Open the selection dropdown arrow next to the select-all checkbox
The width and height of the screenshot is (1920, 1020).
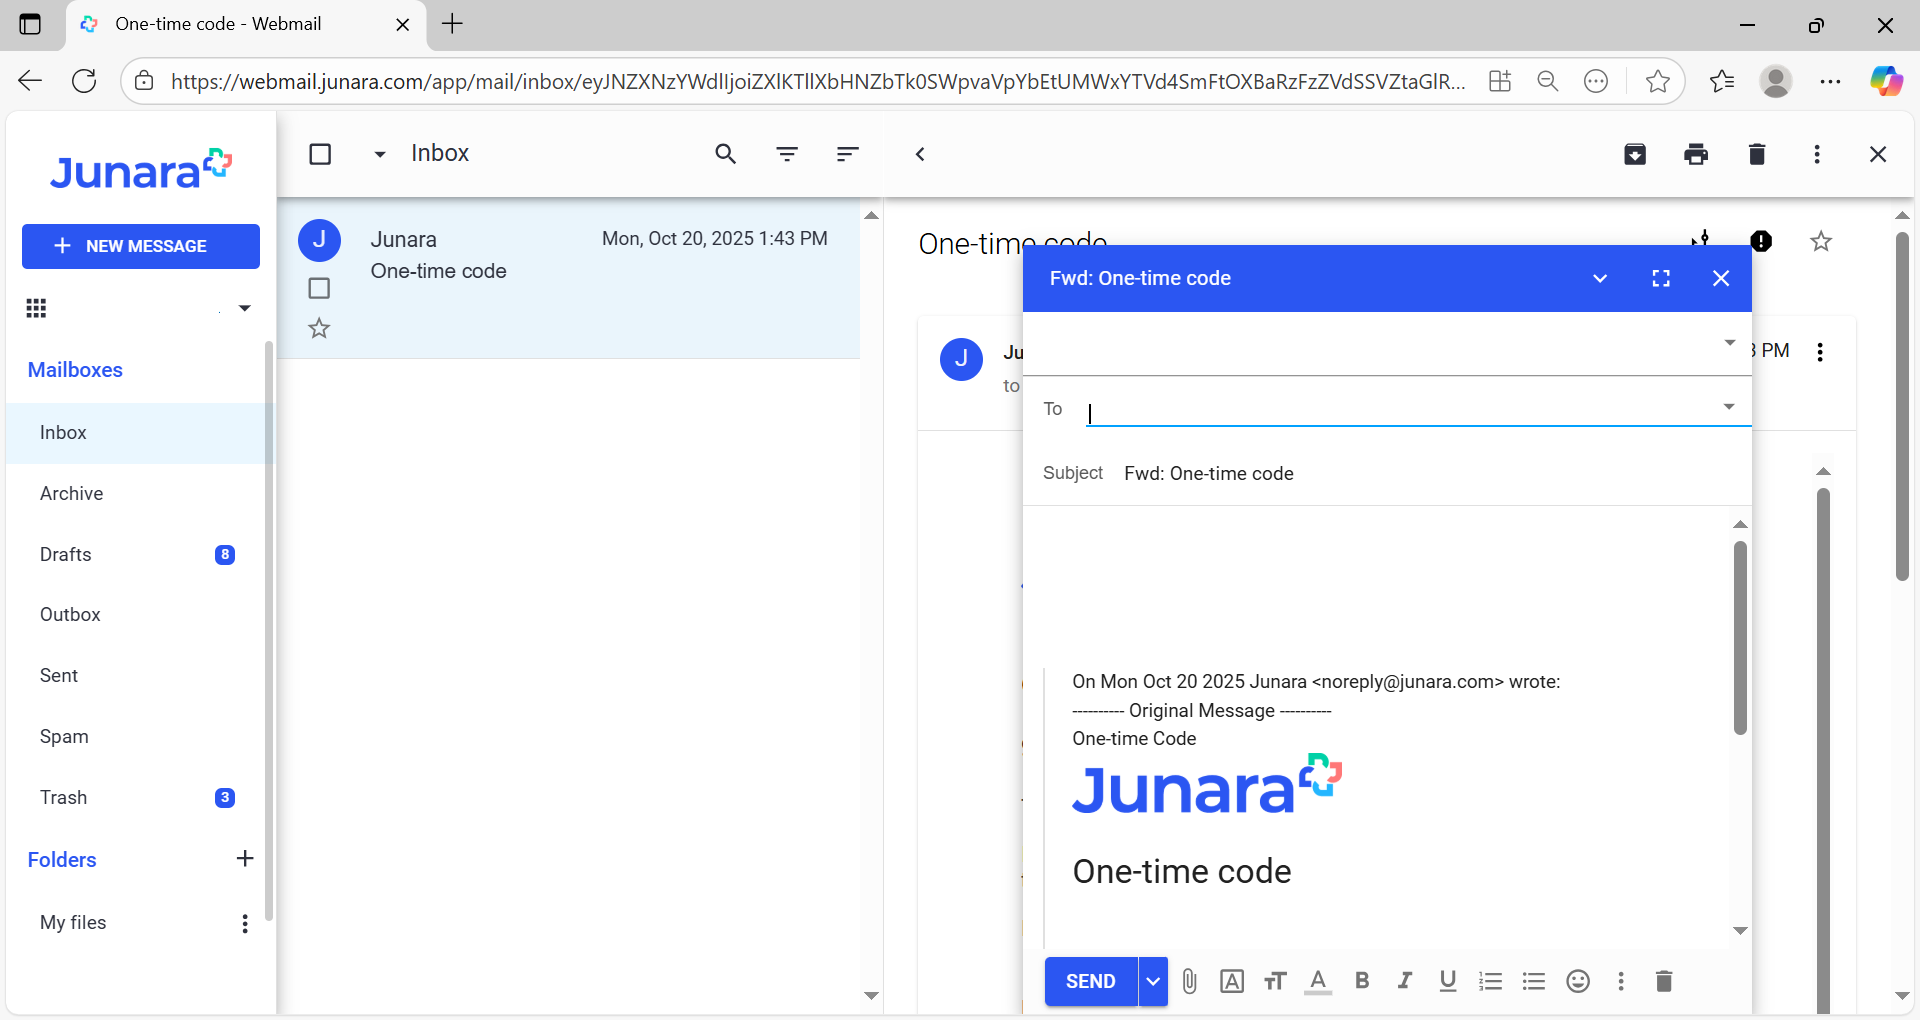click(380, 154)
